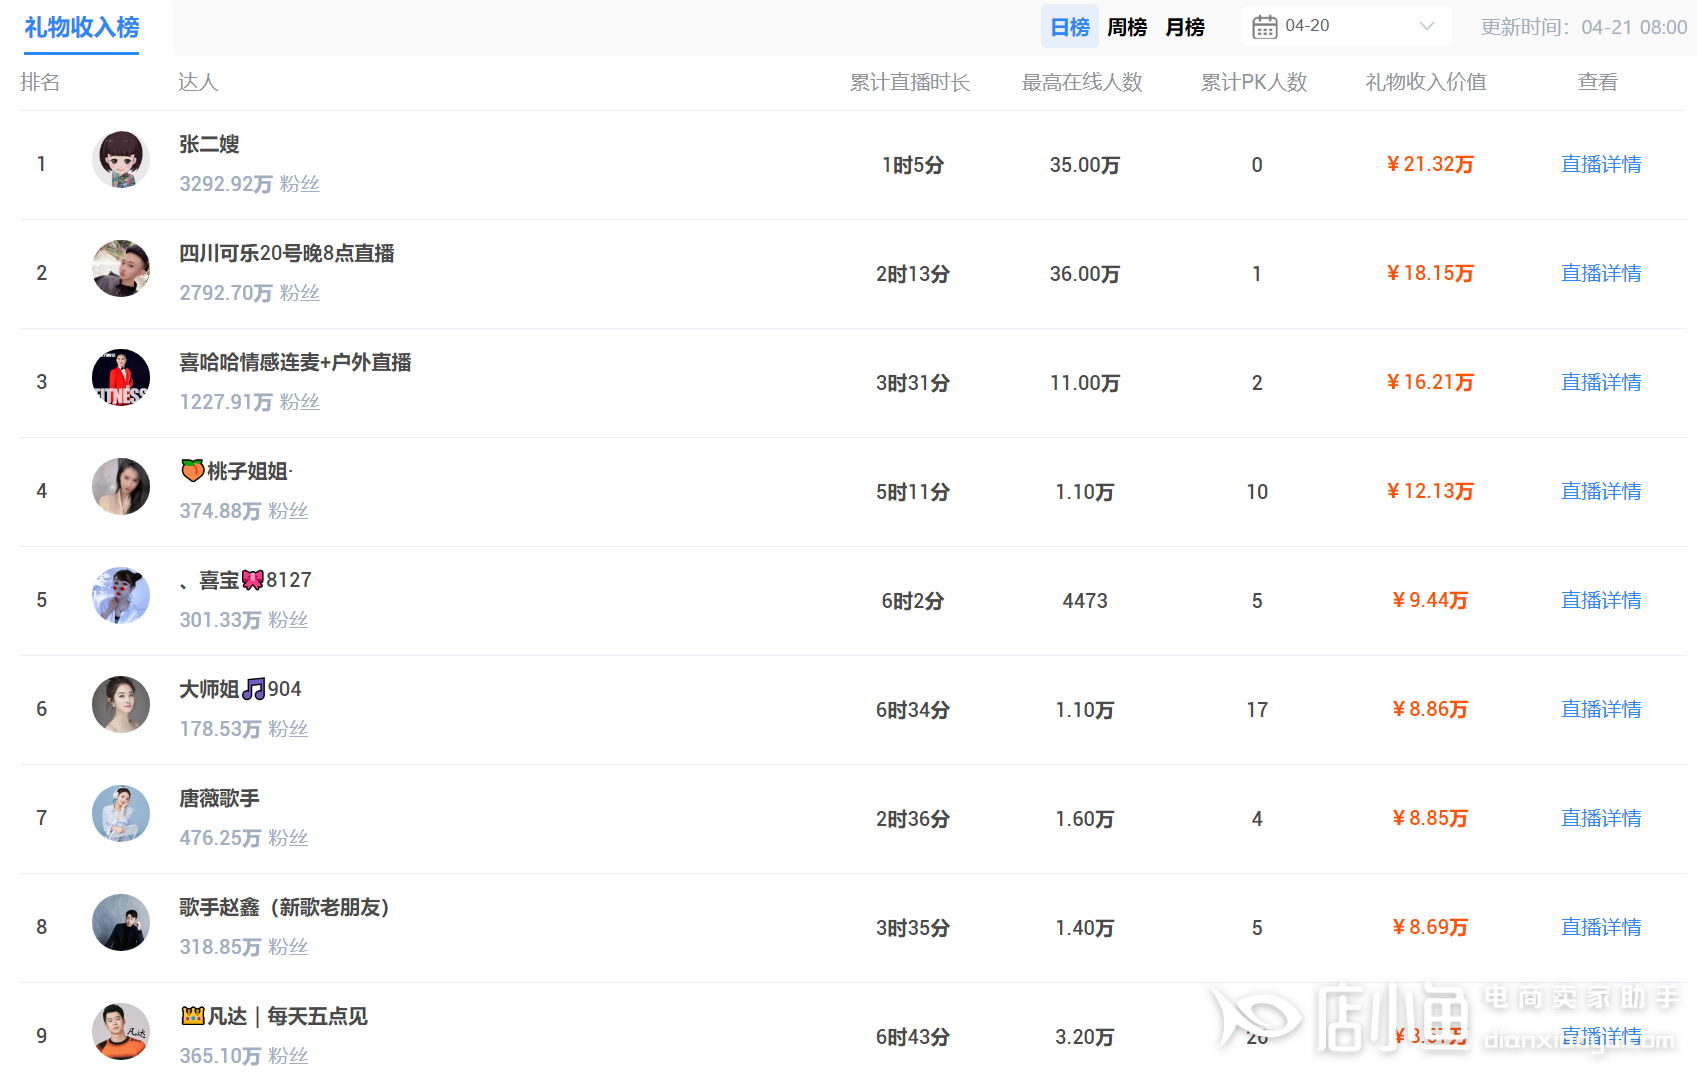The image size is (1697, 1084).
Task: Click the 最高在线人数 column header
Action: (x=1082, y=82)
